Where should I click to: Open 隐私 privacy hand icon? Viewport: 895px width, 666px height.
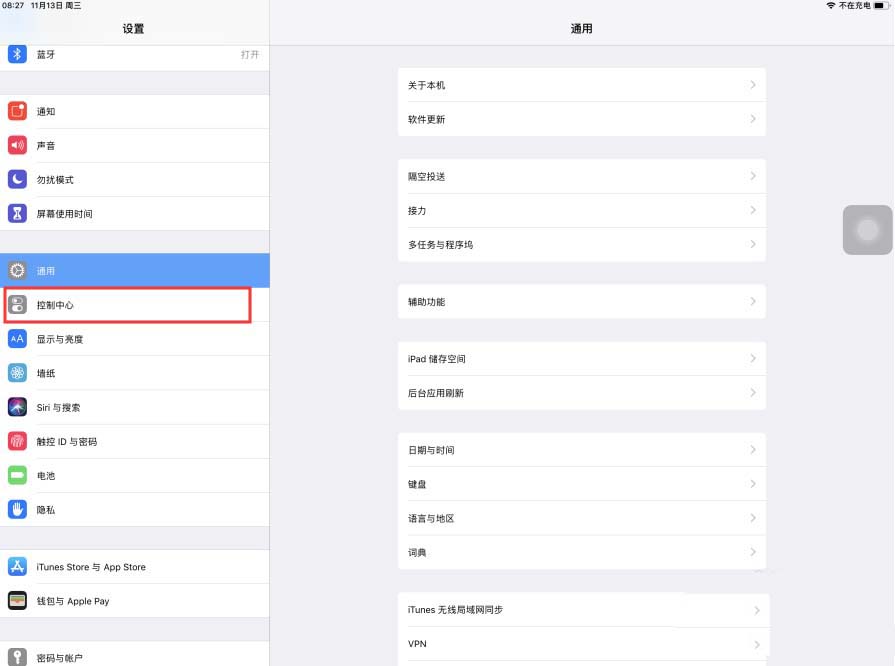[17, 509]
